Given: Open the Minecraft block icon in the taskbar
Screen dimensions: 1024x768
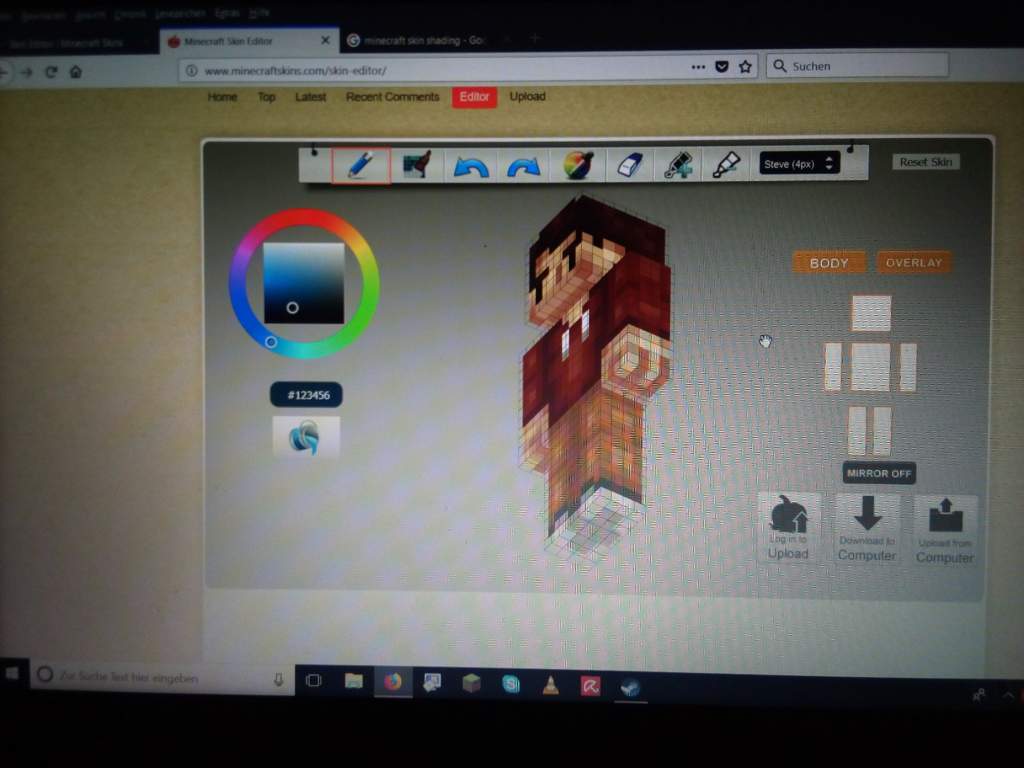Looking at the screenshot, I should point(471,684).
